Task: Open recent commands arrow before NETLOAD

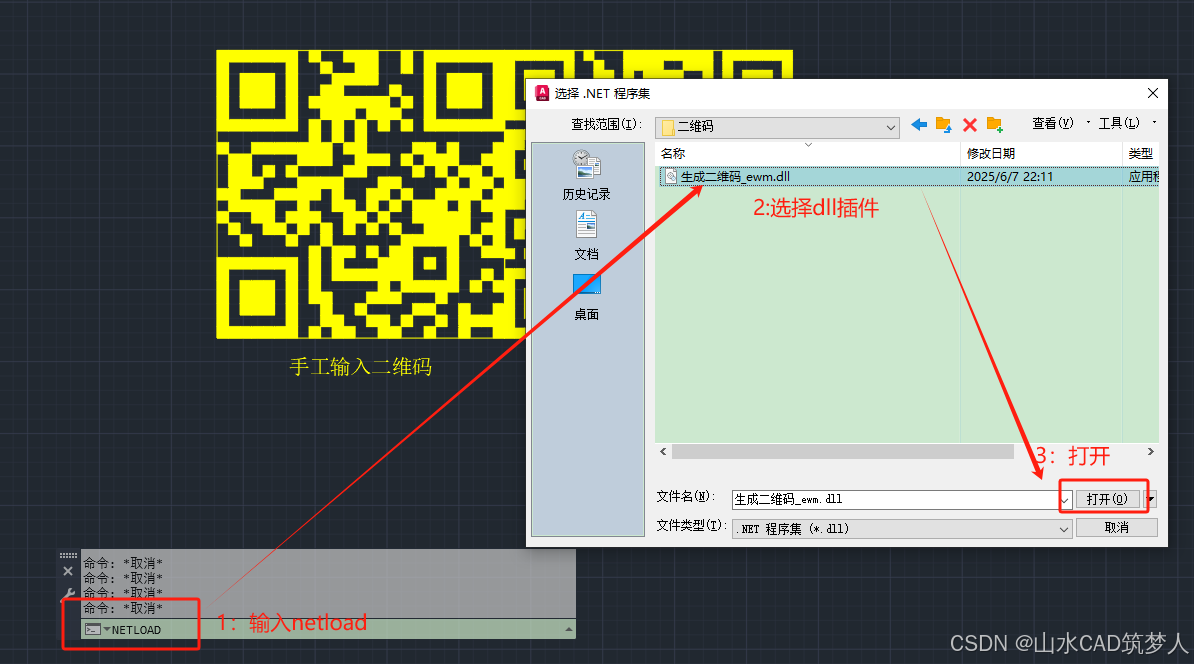Action: 107,629
